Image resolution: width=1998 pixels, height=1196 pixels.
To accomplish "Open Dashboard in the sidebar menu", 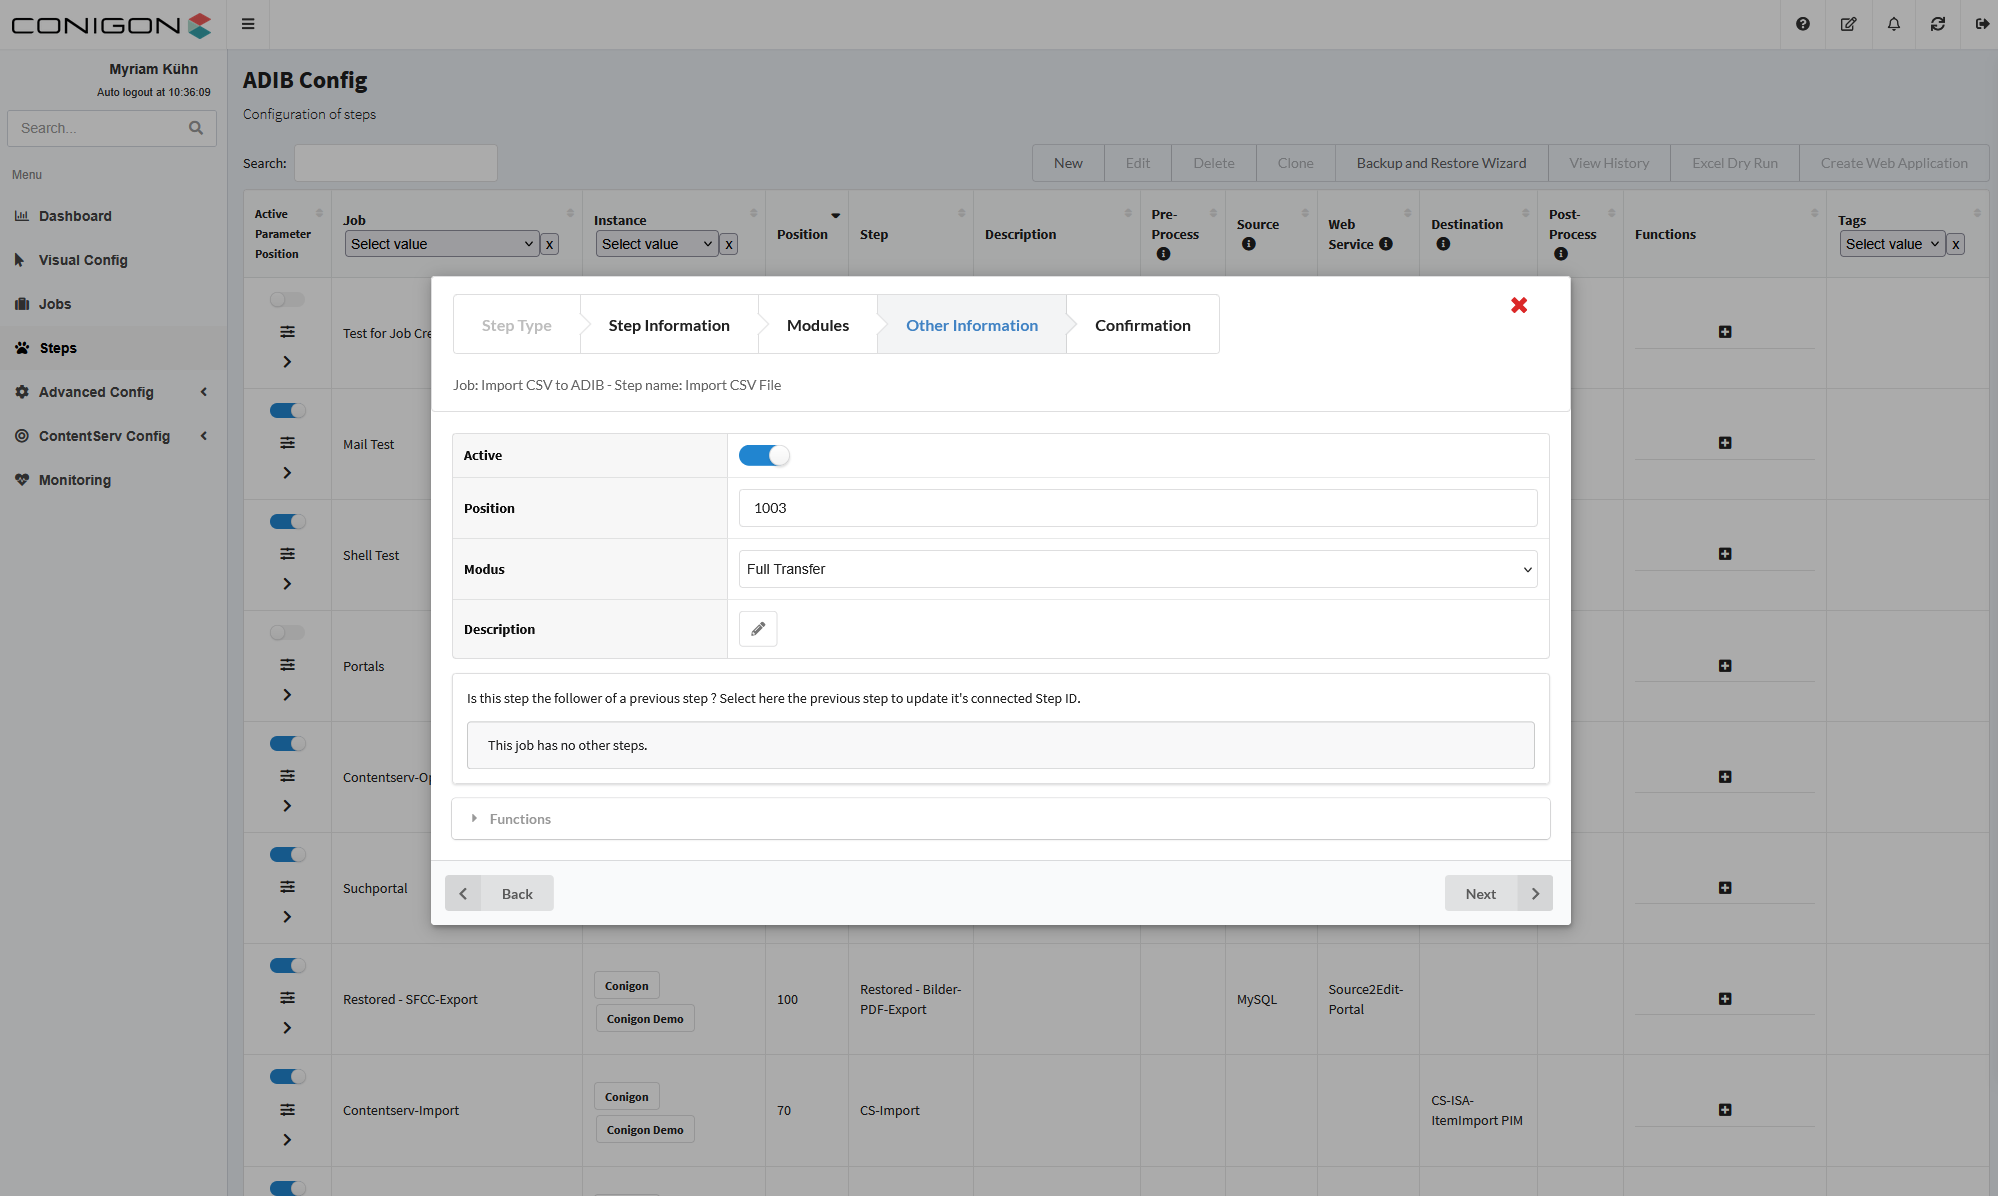I will 75,216.
